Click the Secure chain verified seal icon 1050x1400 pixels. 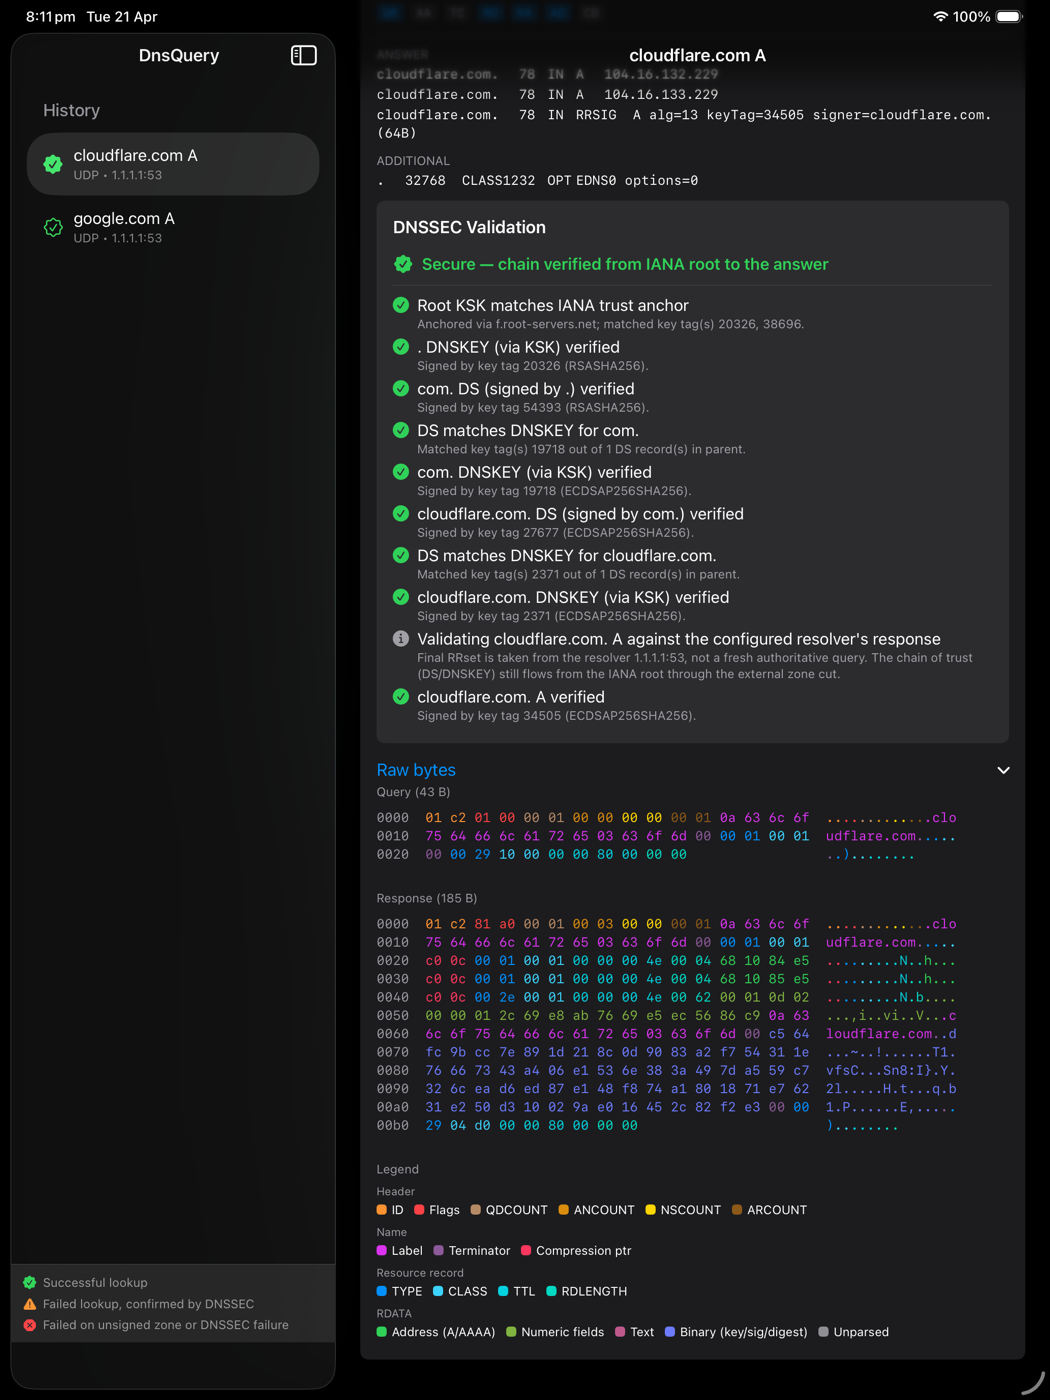(403, 264)
